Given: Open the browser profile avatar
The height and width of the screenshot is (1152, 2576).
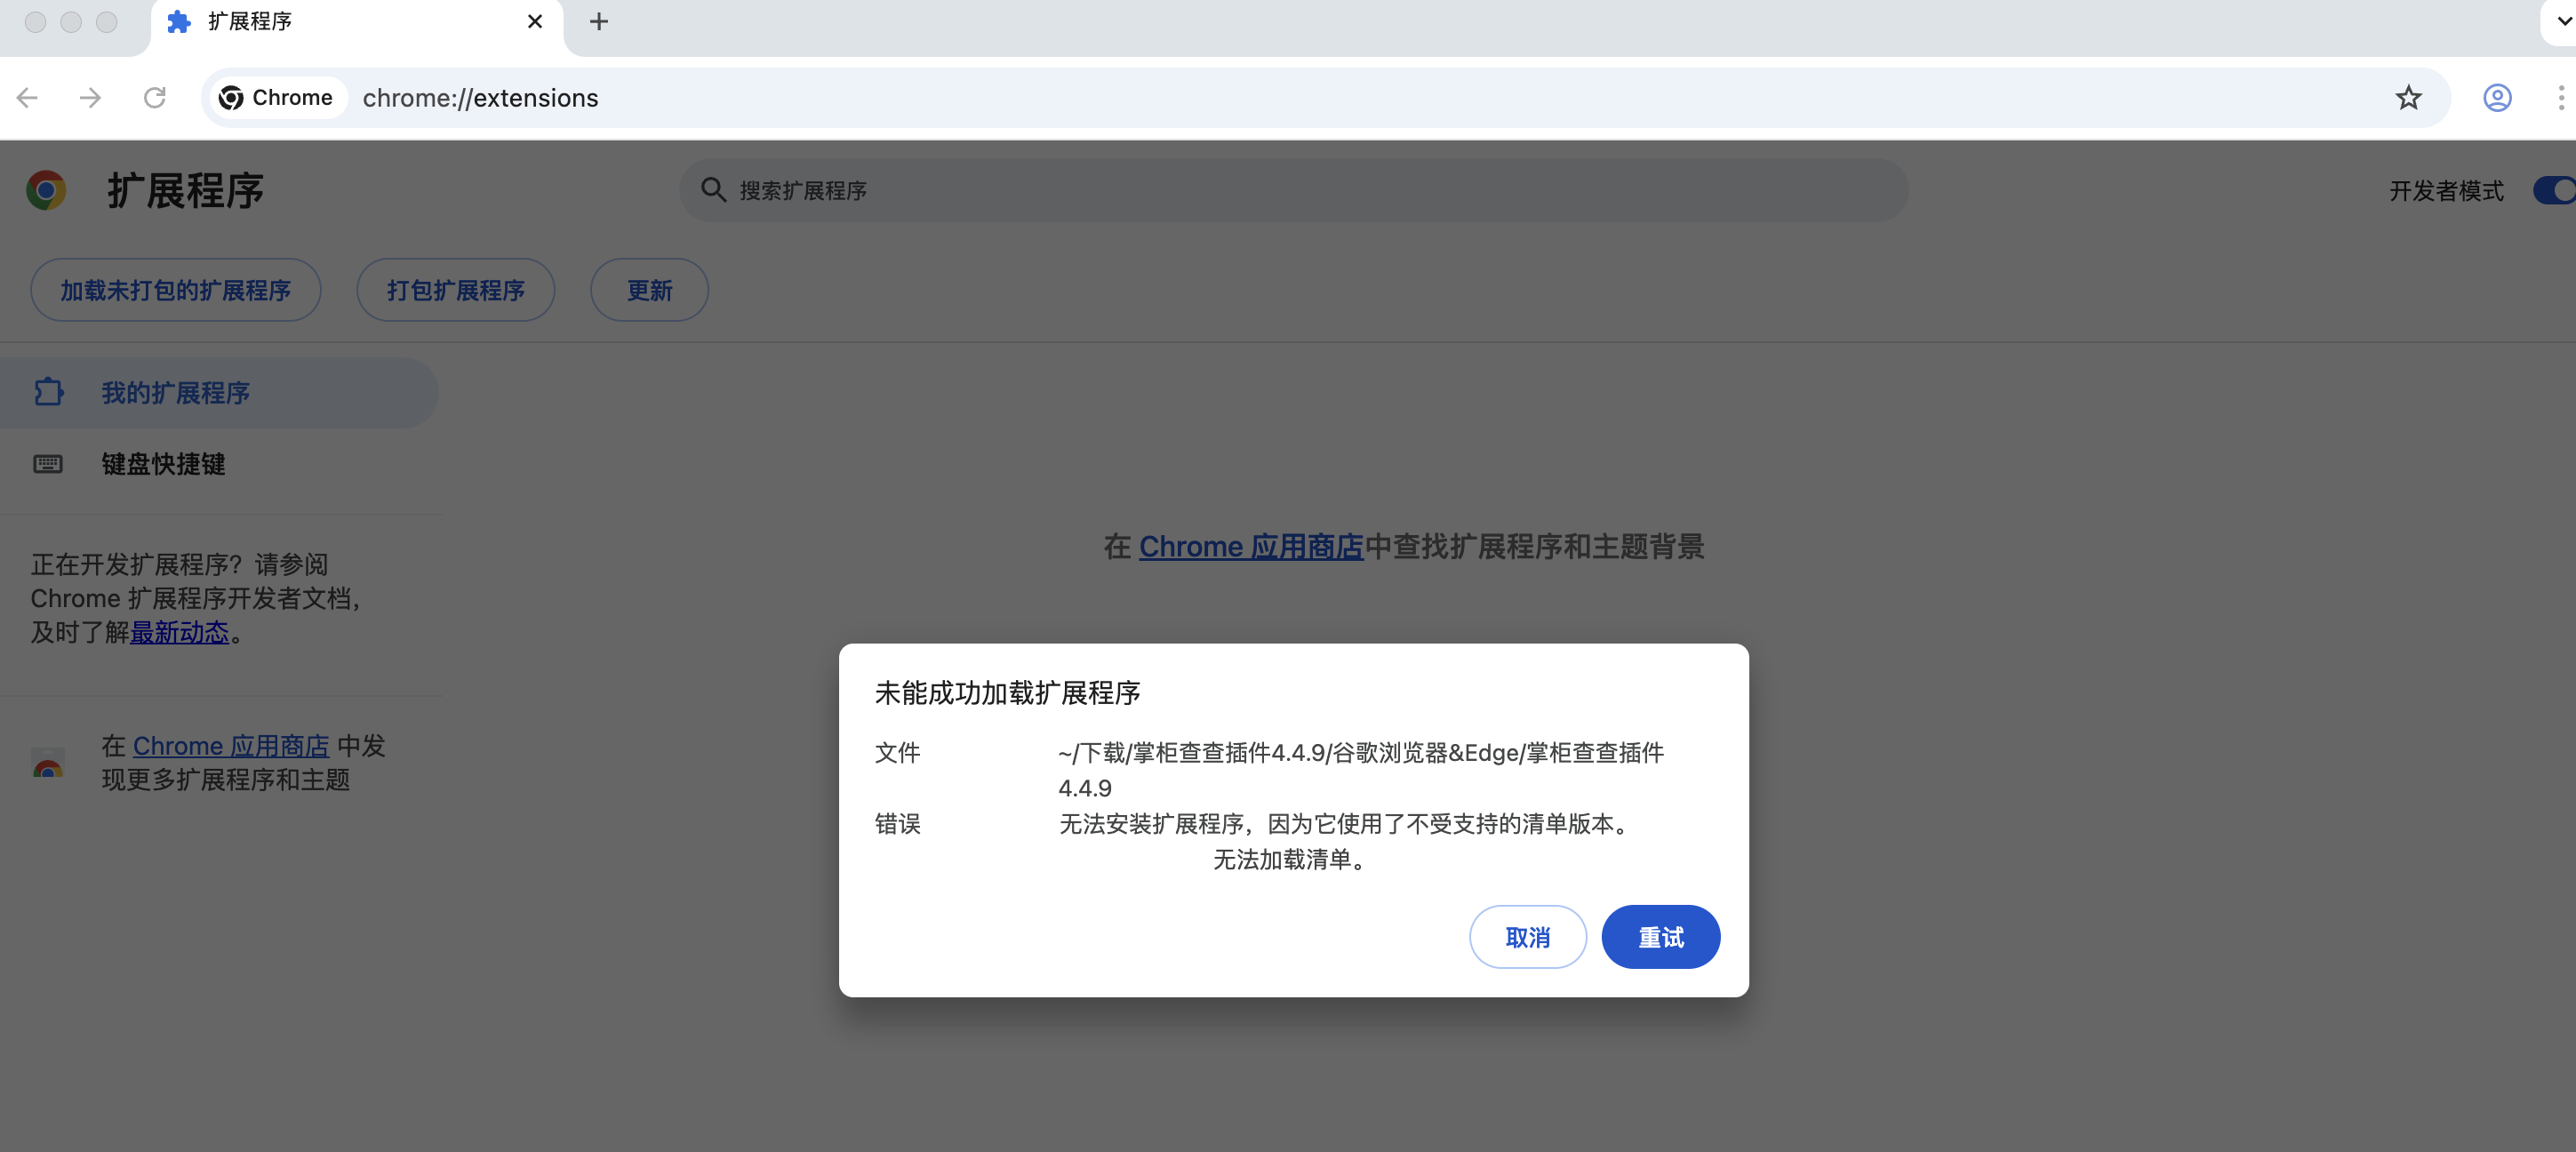Looking at the screenshot, I should [2496, 97].
